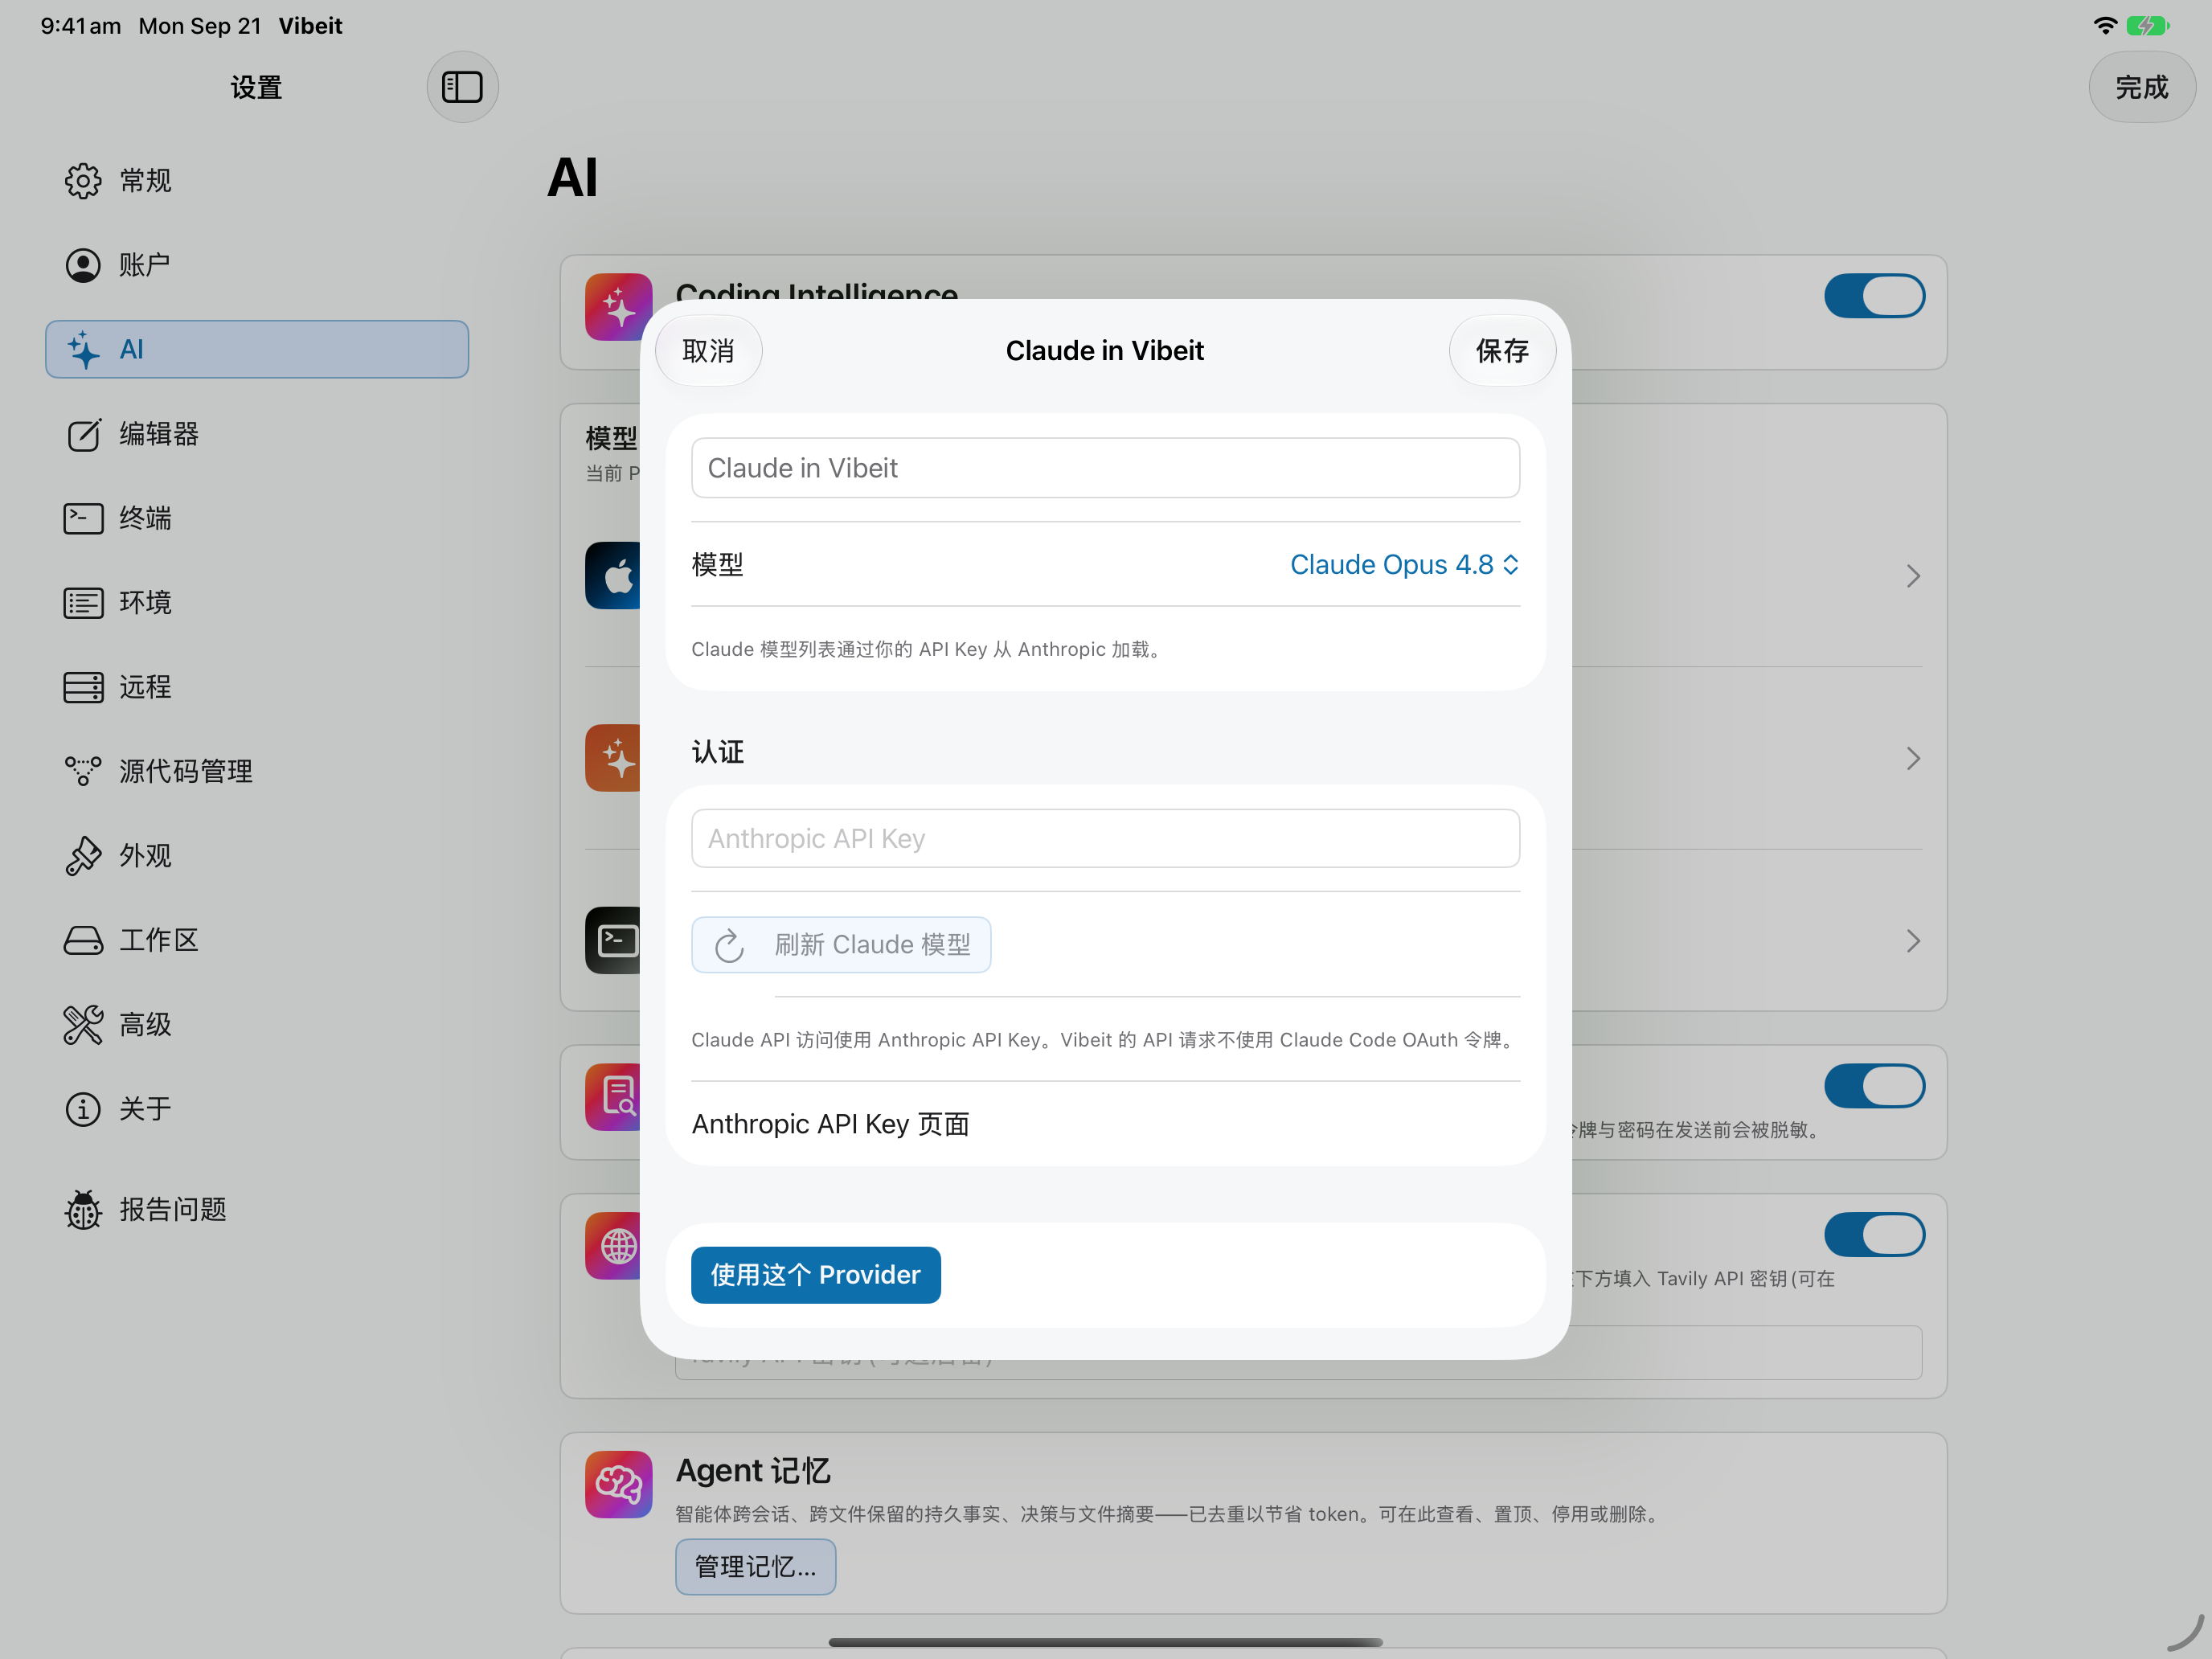This screenshot has height=1659, width=2212.
Task: Toggle the switch in the Tavily section
Action: pos(1874,1234)
